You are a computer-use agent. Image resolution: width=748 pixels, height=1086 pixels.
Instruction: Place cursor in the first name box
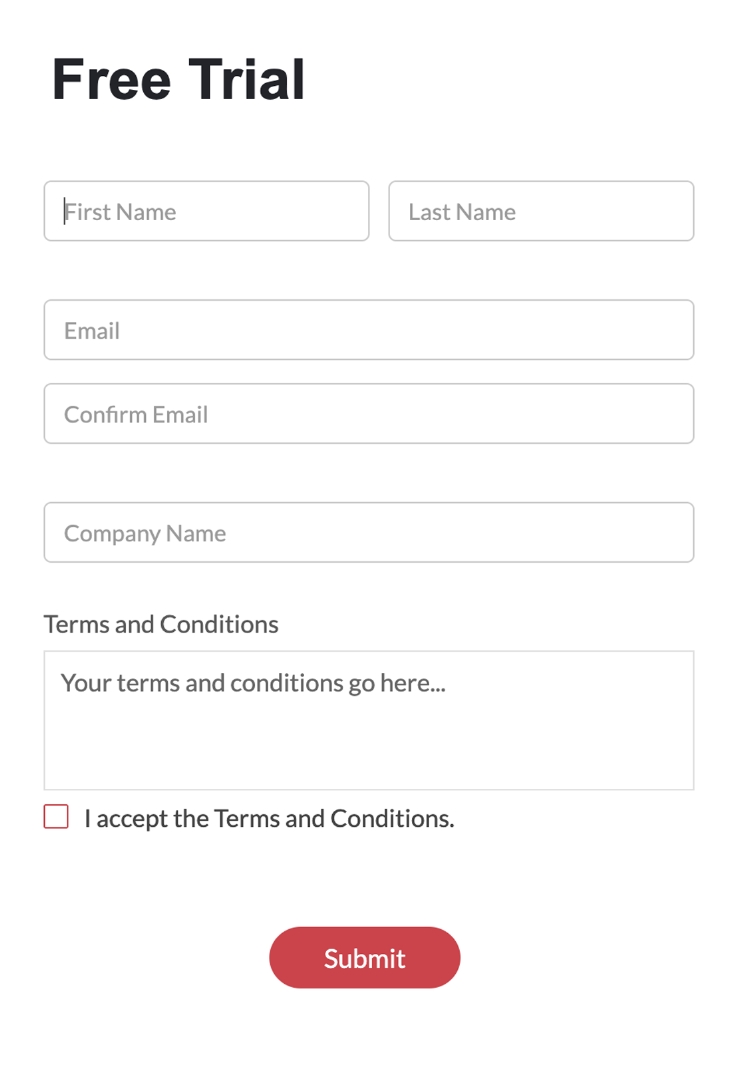point(206,211)
